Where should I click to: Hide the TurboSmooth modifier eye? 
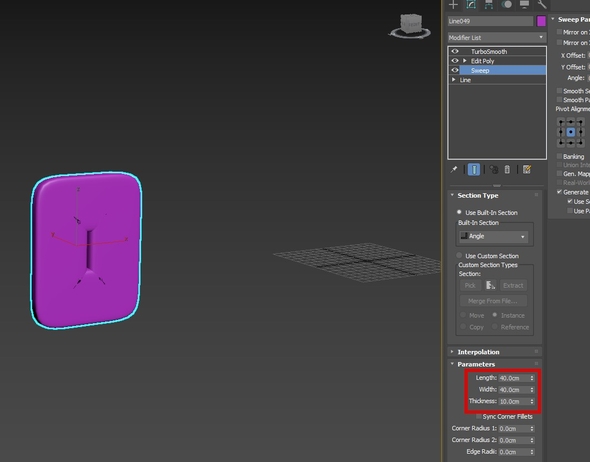click(455, 51)
